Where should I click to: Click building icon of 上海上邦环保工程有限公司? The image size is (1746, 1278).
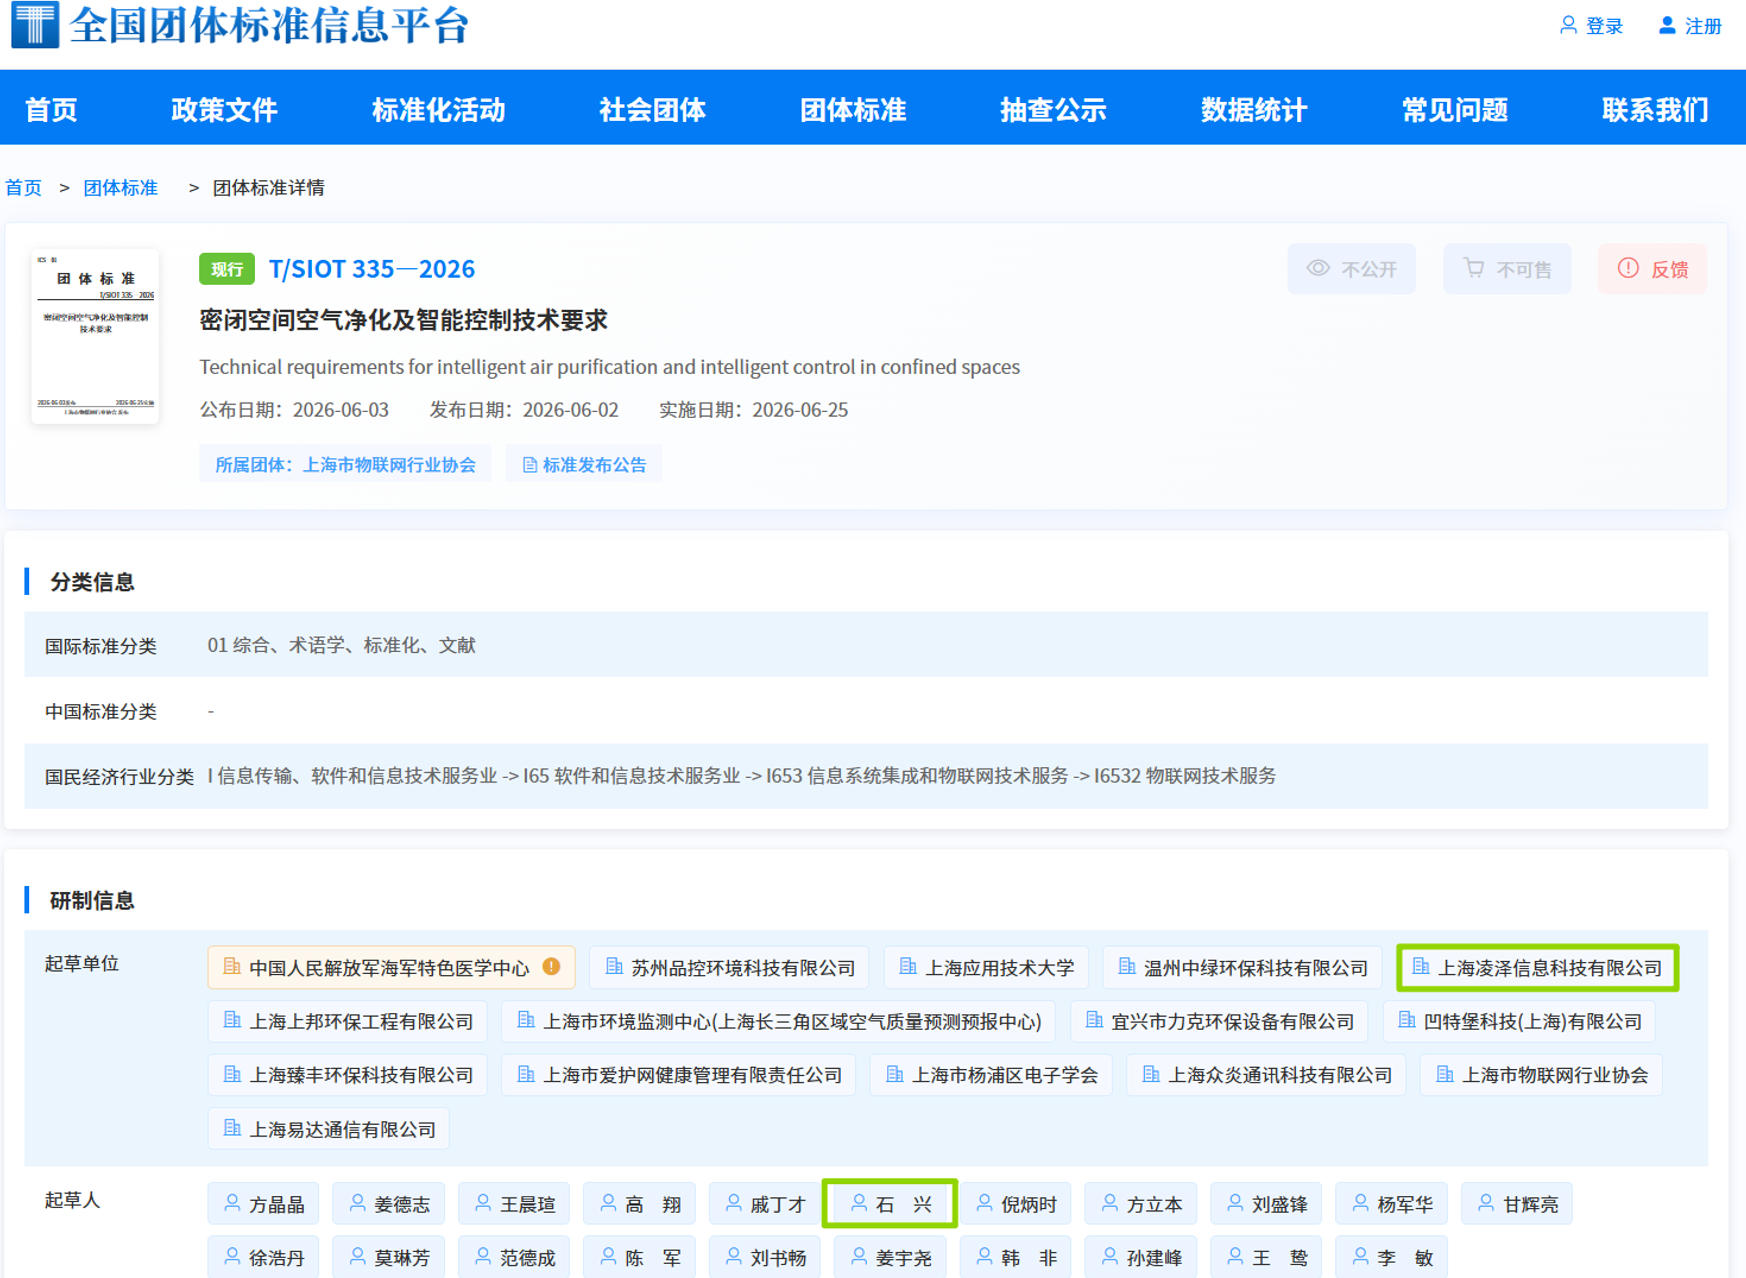pyautogui.click(x=232, y=1021)
